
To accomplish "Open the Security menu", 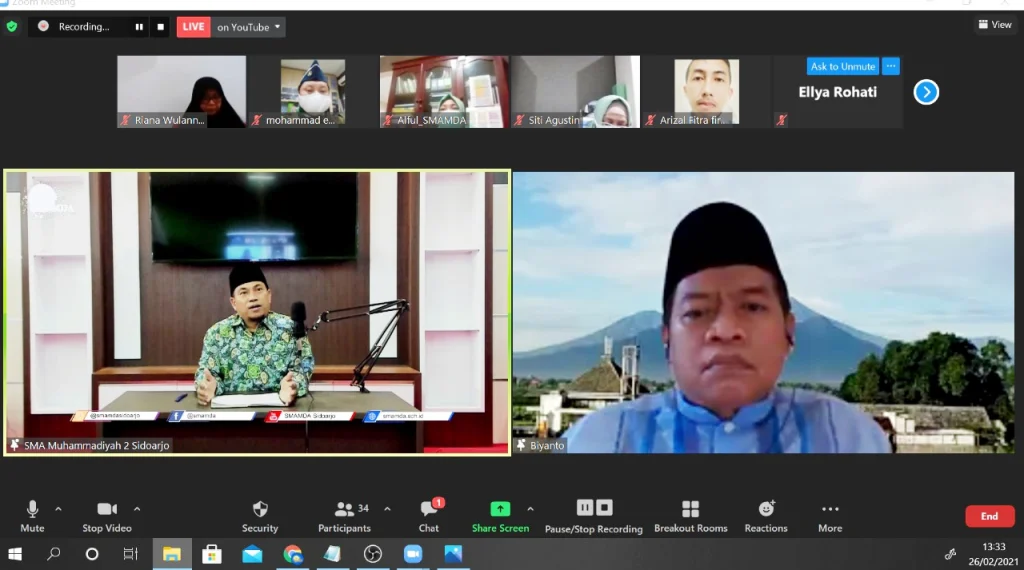I will pyautogui.click(x=260, y=516).
